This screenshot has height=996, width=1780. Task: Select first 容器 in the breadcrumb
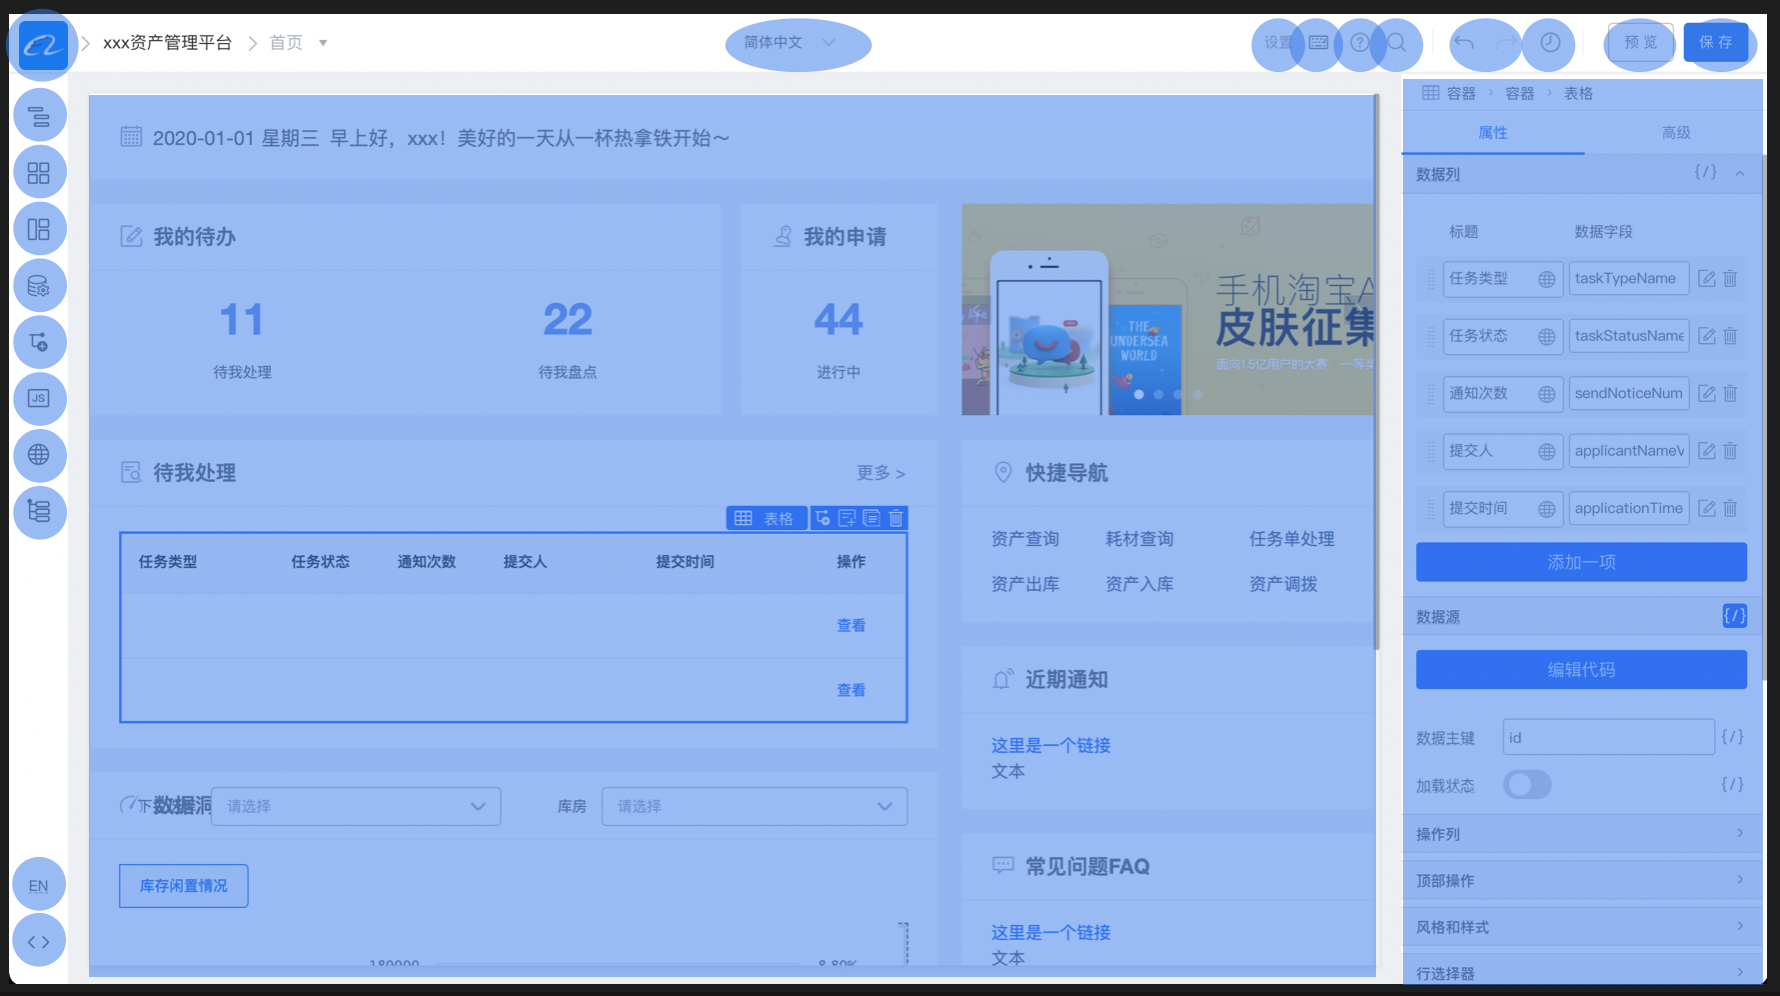click(x=1461, y=94)
